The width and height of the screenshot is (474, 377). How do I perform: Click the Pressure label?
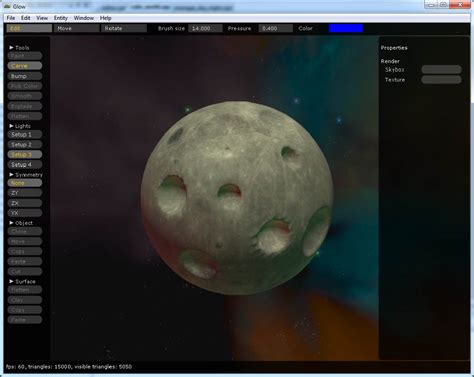(x=239, y=28)
